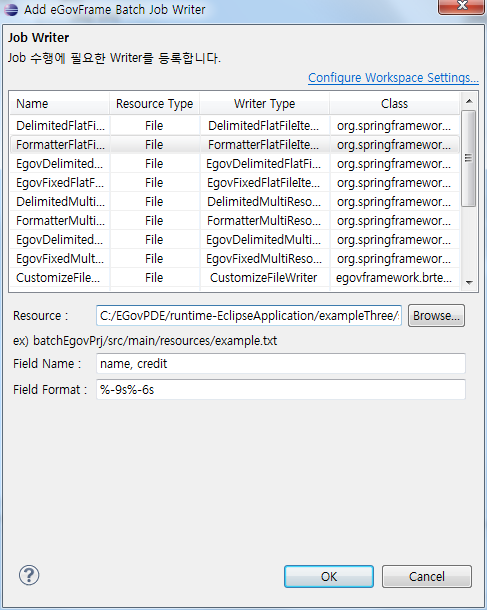Click the Cancel button
The image size is (487, 610).
coord(427,576)
